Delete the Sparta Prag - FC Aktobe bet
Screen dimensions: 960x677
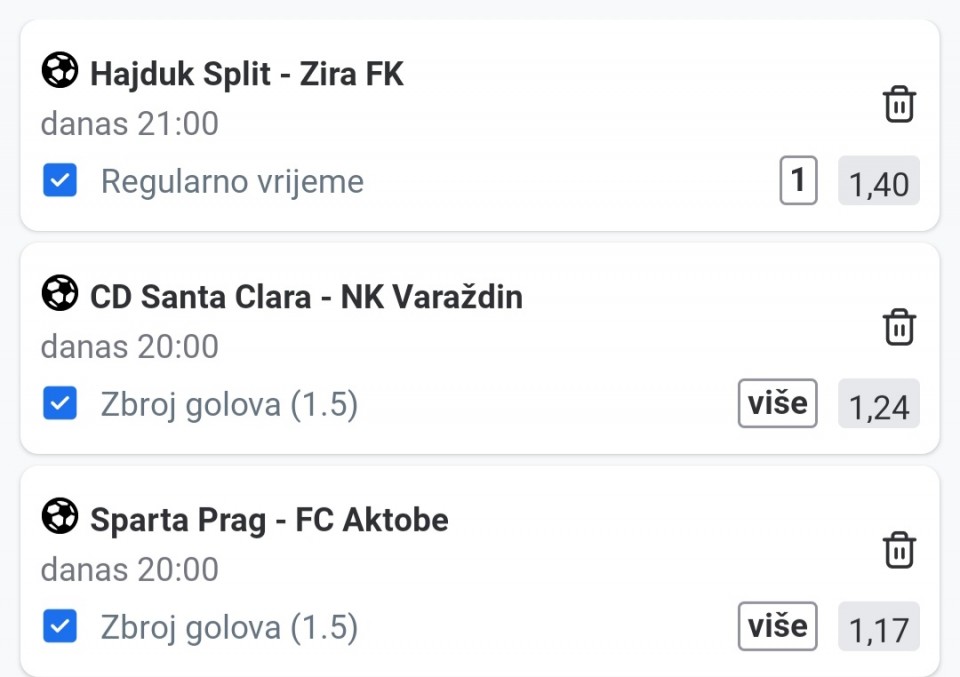click(899, 550)
